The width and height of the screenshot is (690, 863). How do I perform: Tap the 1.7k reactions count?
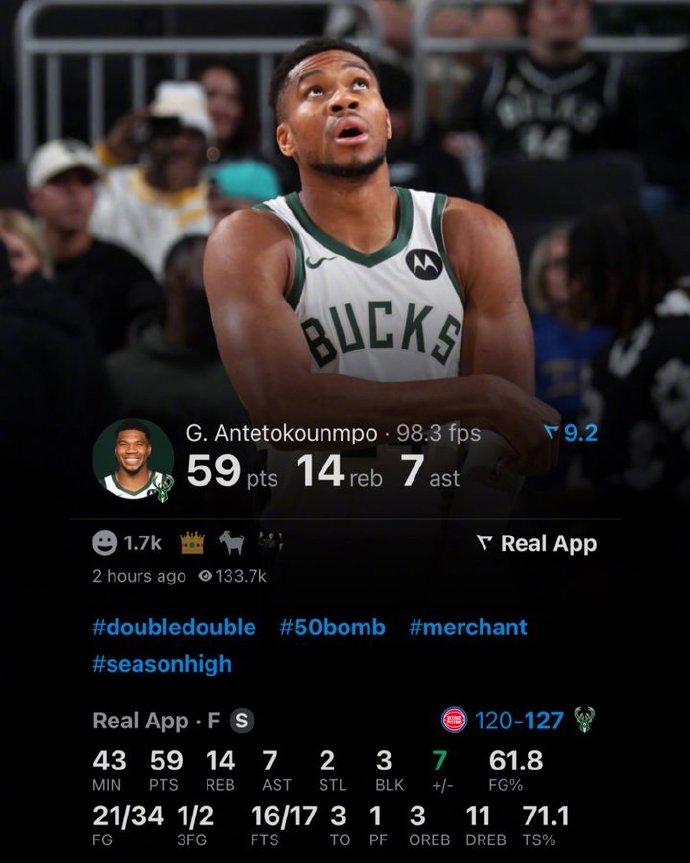[x=143, y=543]
